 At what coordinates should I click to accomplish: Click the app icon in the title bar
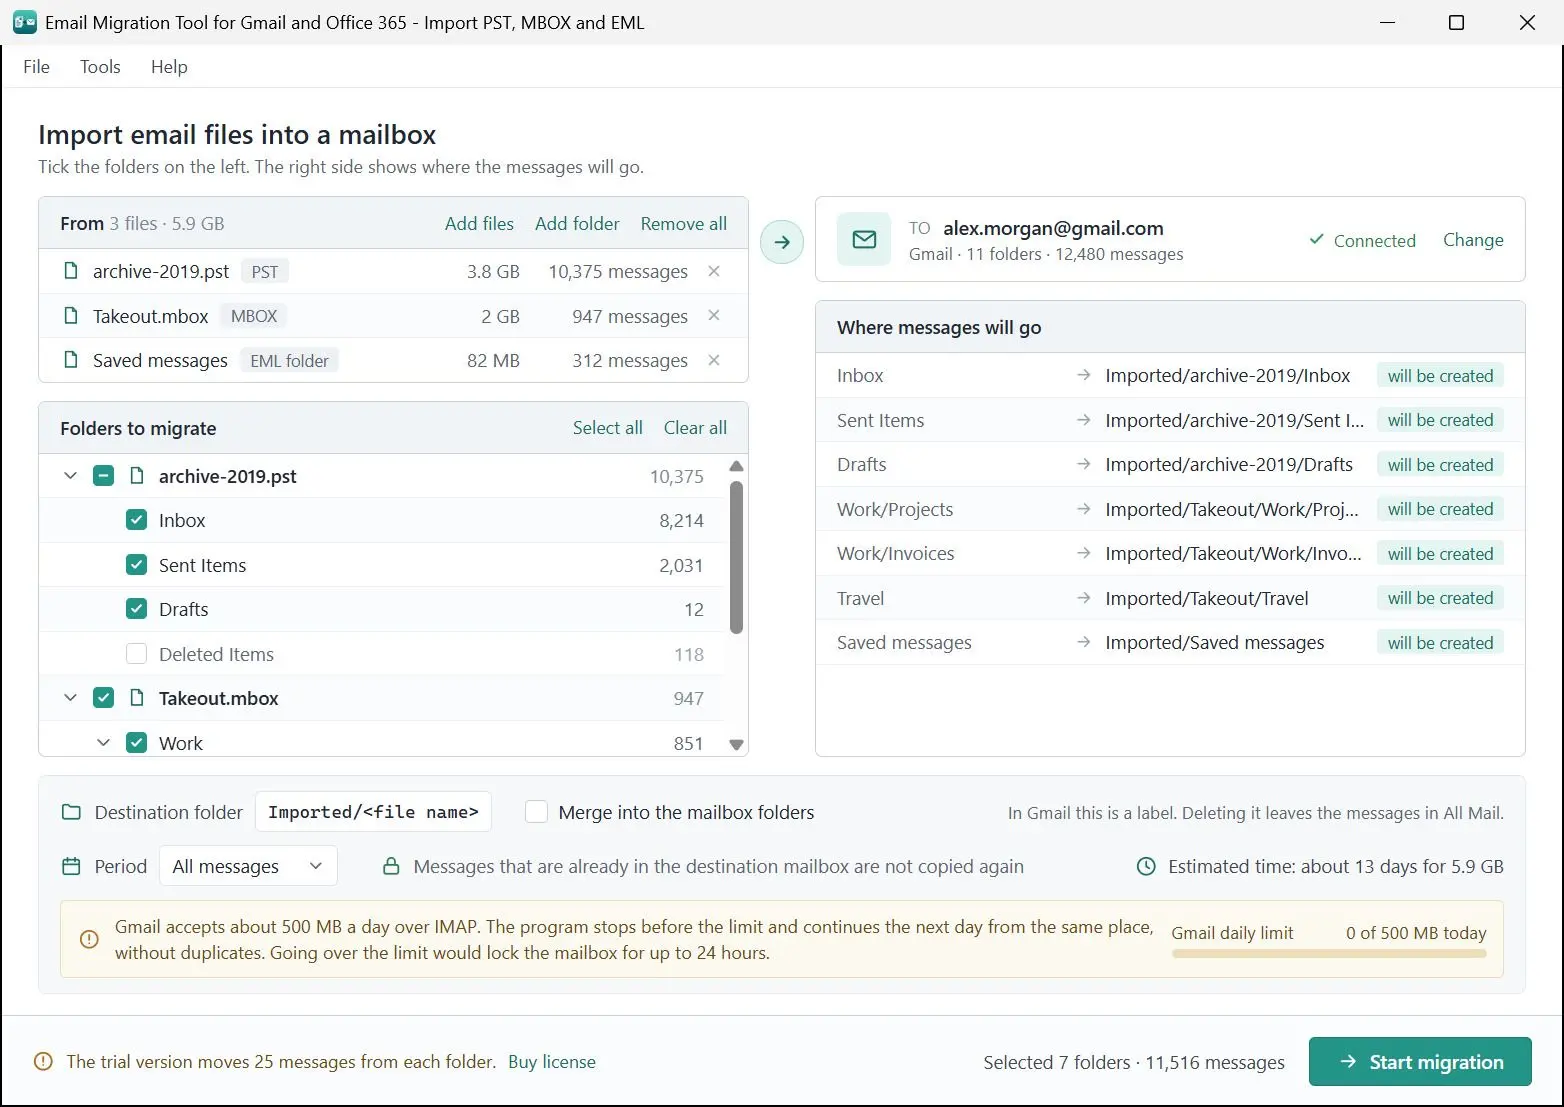click(x=25, y=22)
